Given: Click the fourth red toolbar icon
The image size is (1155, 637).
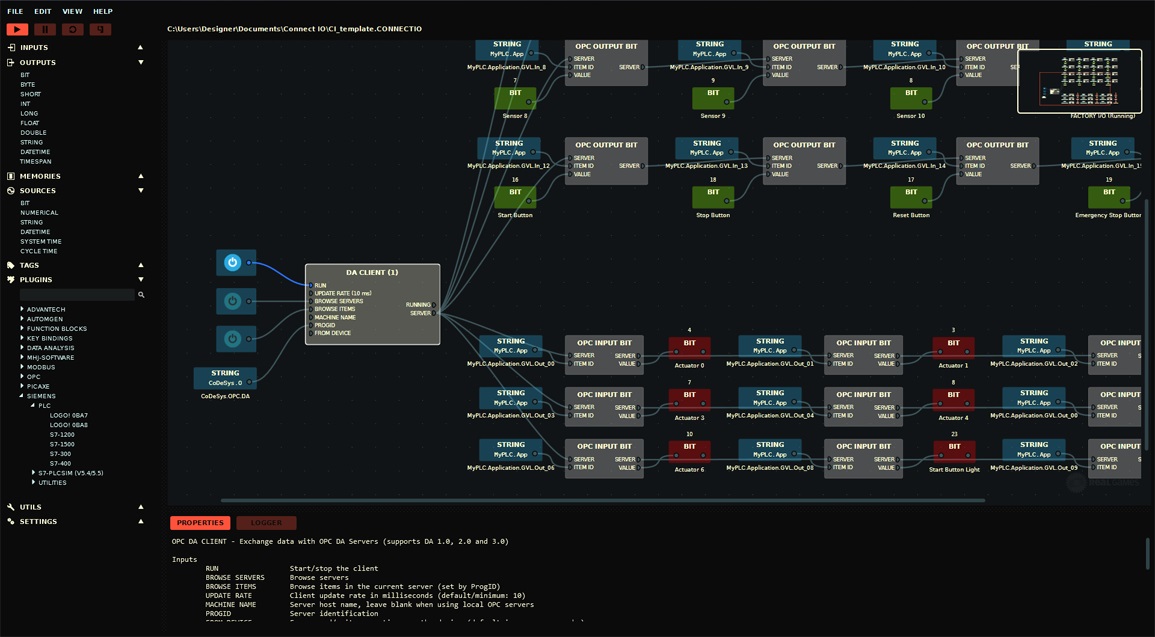Looking at the screenshot, I should tap(100, 30).
